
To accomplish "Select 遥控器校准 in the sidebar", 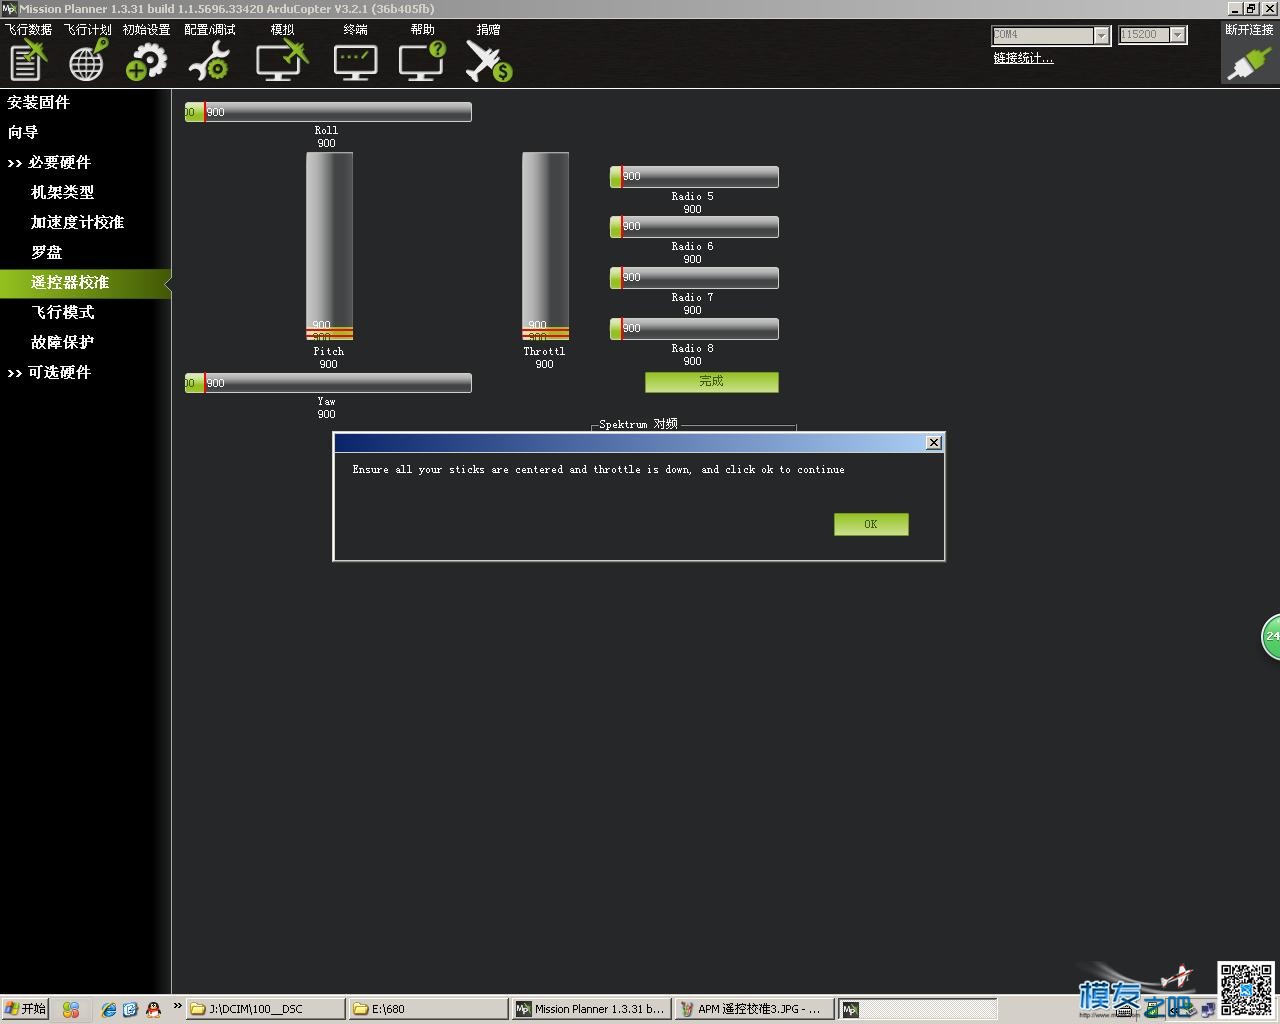I will [85, 283].
